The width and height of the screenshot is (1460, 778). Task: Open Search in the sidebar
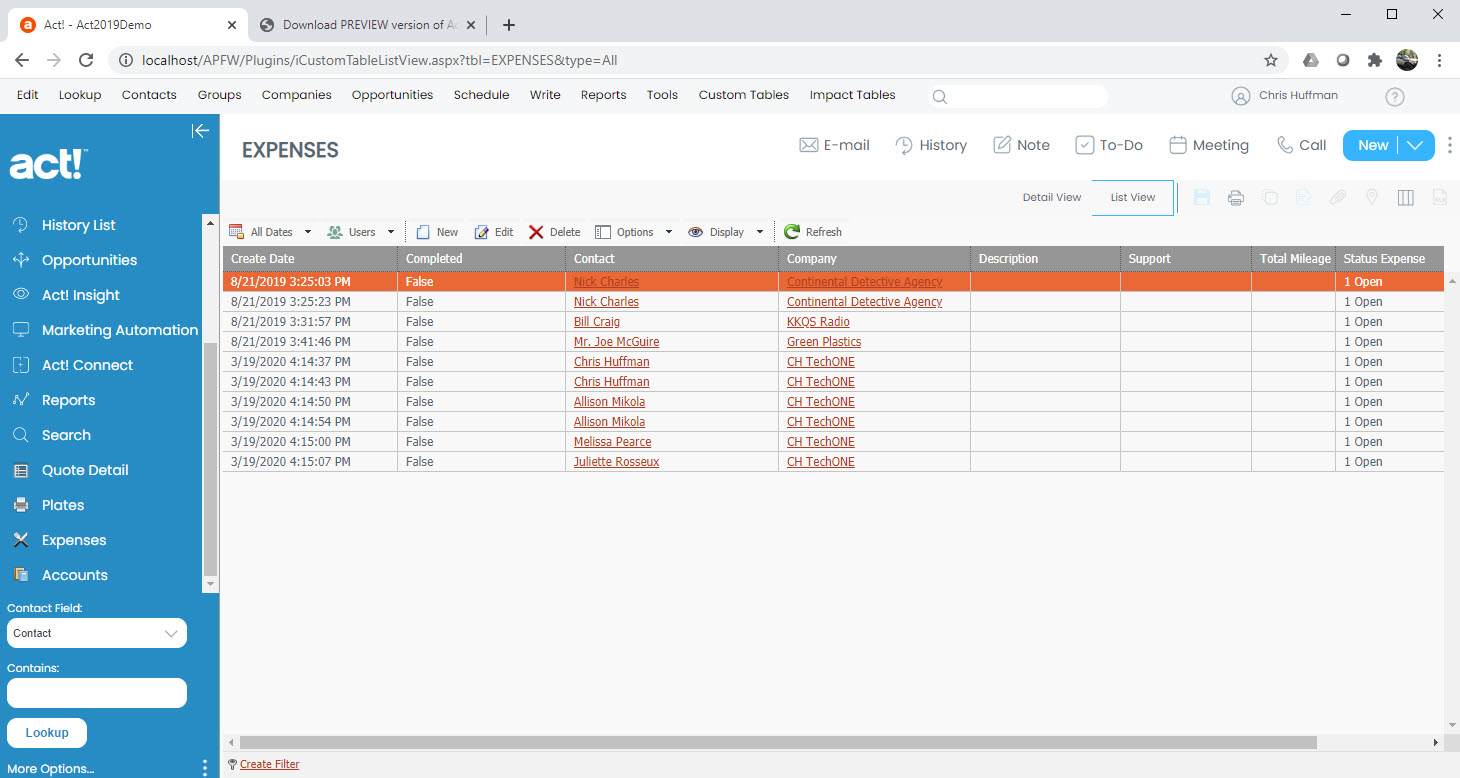[66, 435]
